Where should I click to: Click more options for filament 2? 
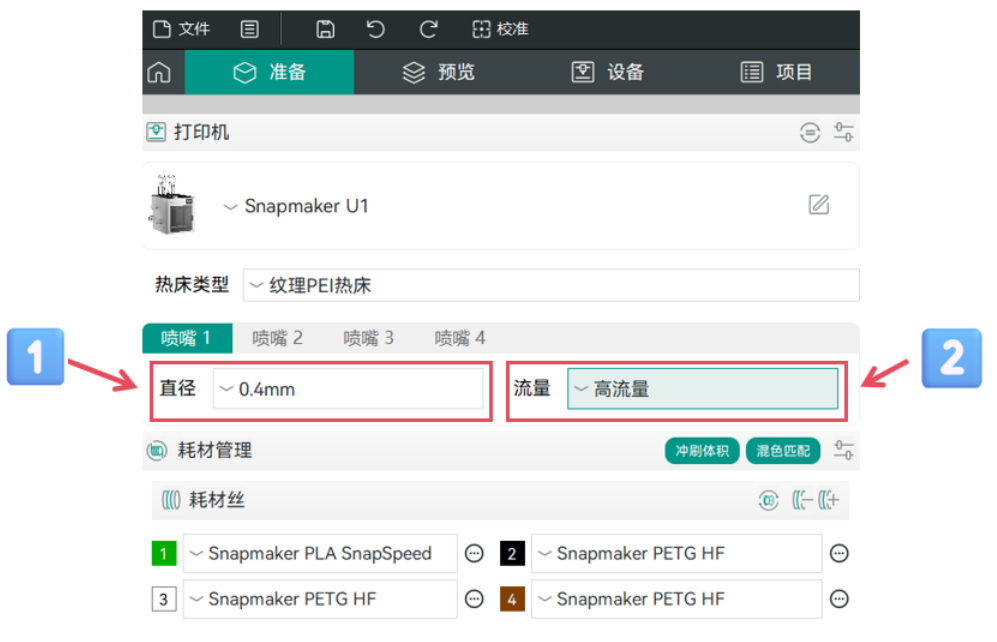point(839,554)
